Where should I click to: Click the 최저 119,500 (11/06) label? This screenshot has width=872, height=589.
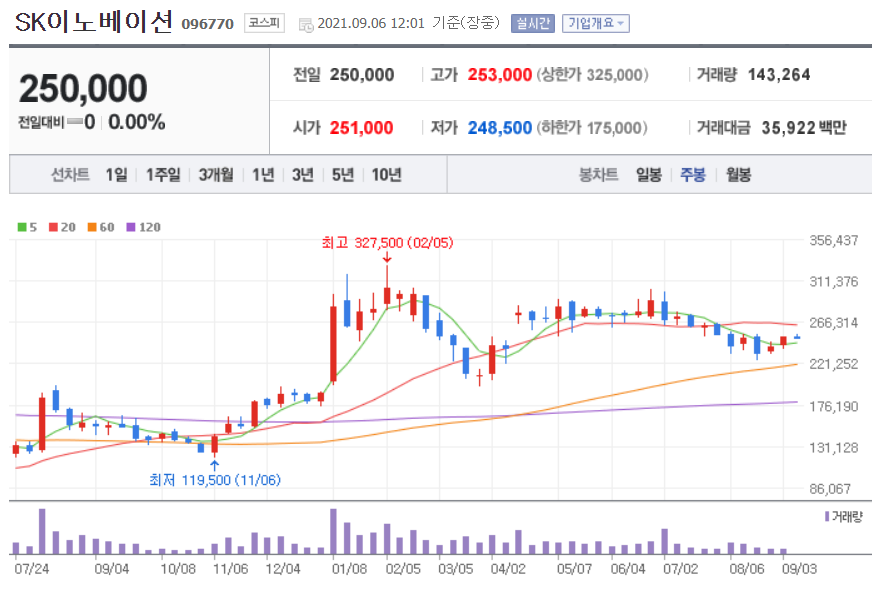coord(215,480)
